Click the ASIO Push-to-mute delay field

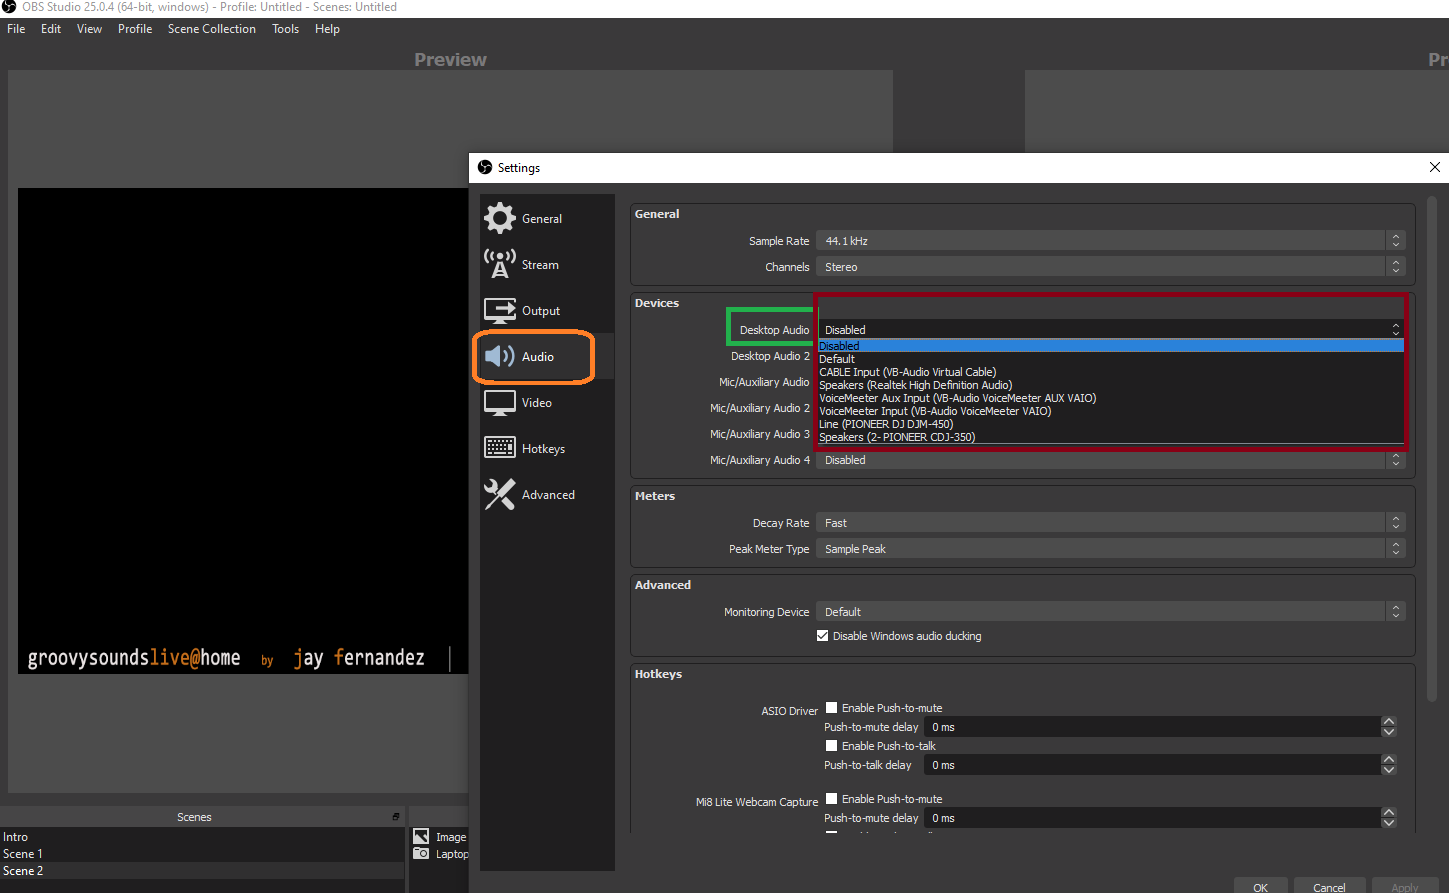(1153, 727)
